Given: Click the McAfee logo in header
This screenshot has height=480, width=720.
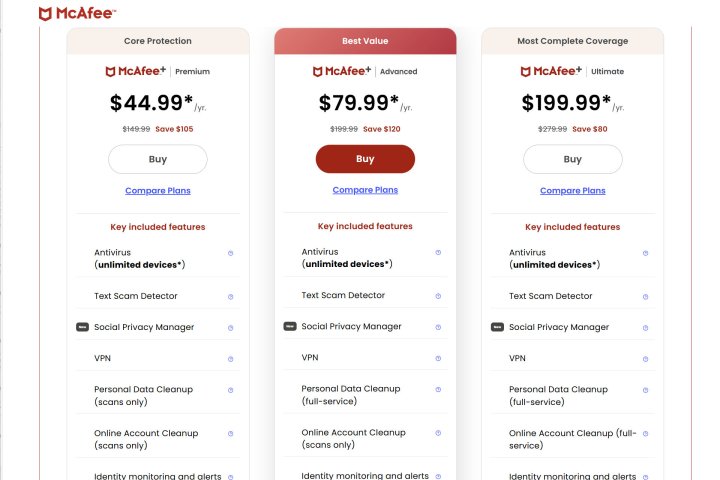Looking at the screenshot, I should [76, 13].
